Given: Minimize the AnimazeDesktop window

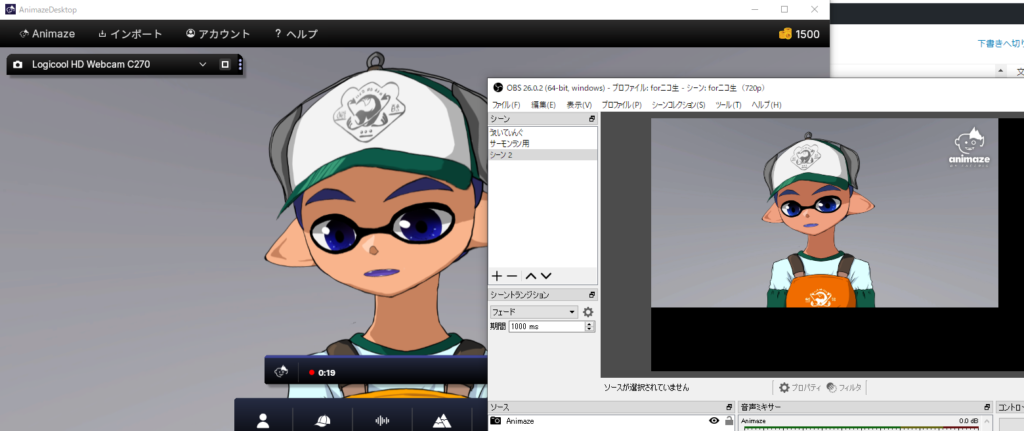Looking at the screenshot, I should coord(755,9).
